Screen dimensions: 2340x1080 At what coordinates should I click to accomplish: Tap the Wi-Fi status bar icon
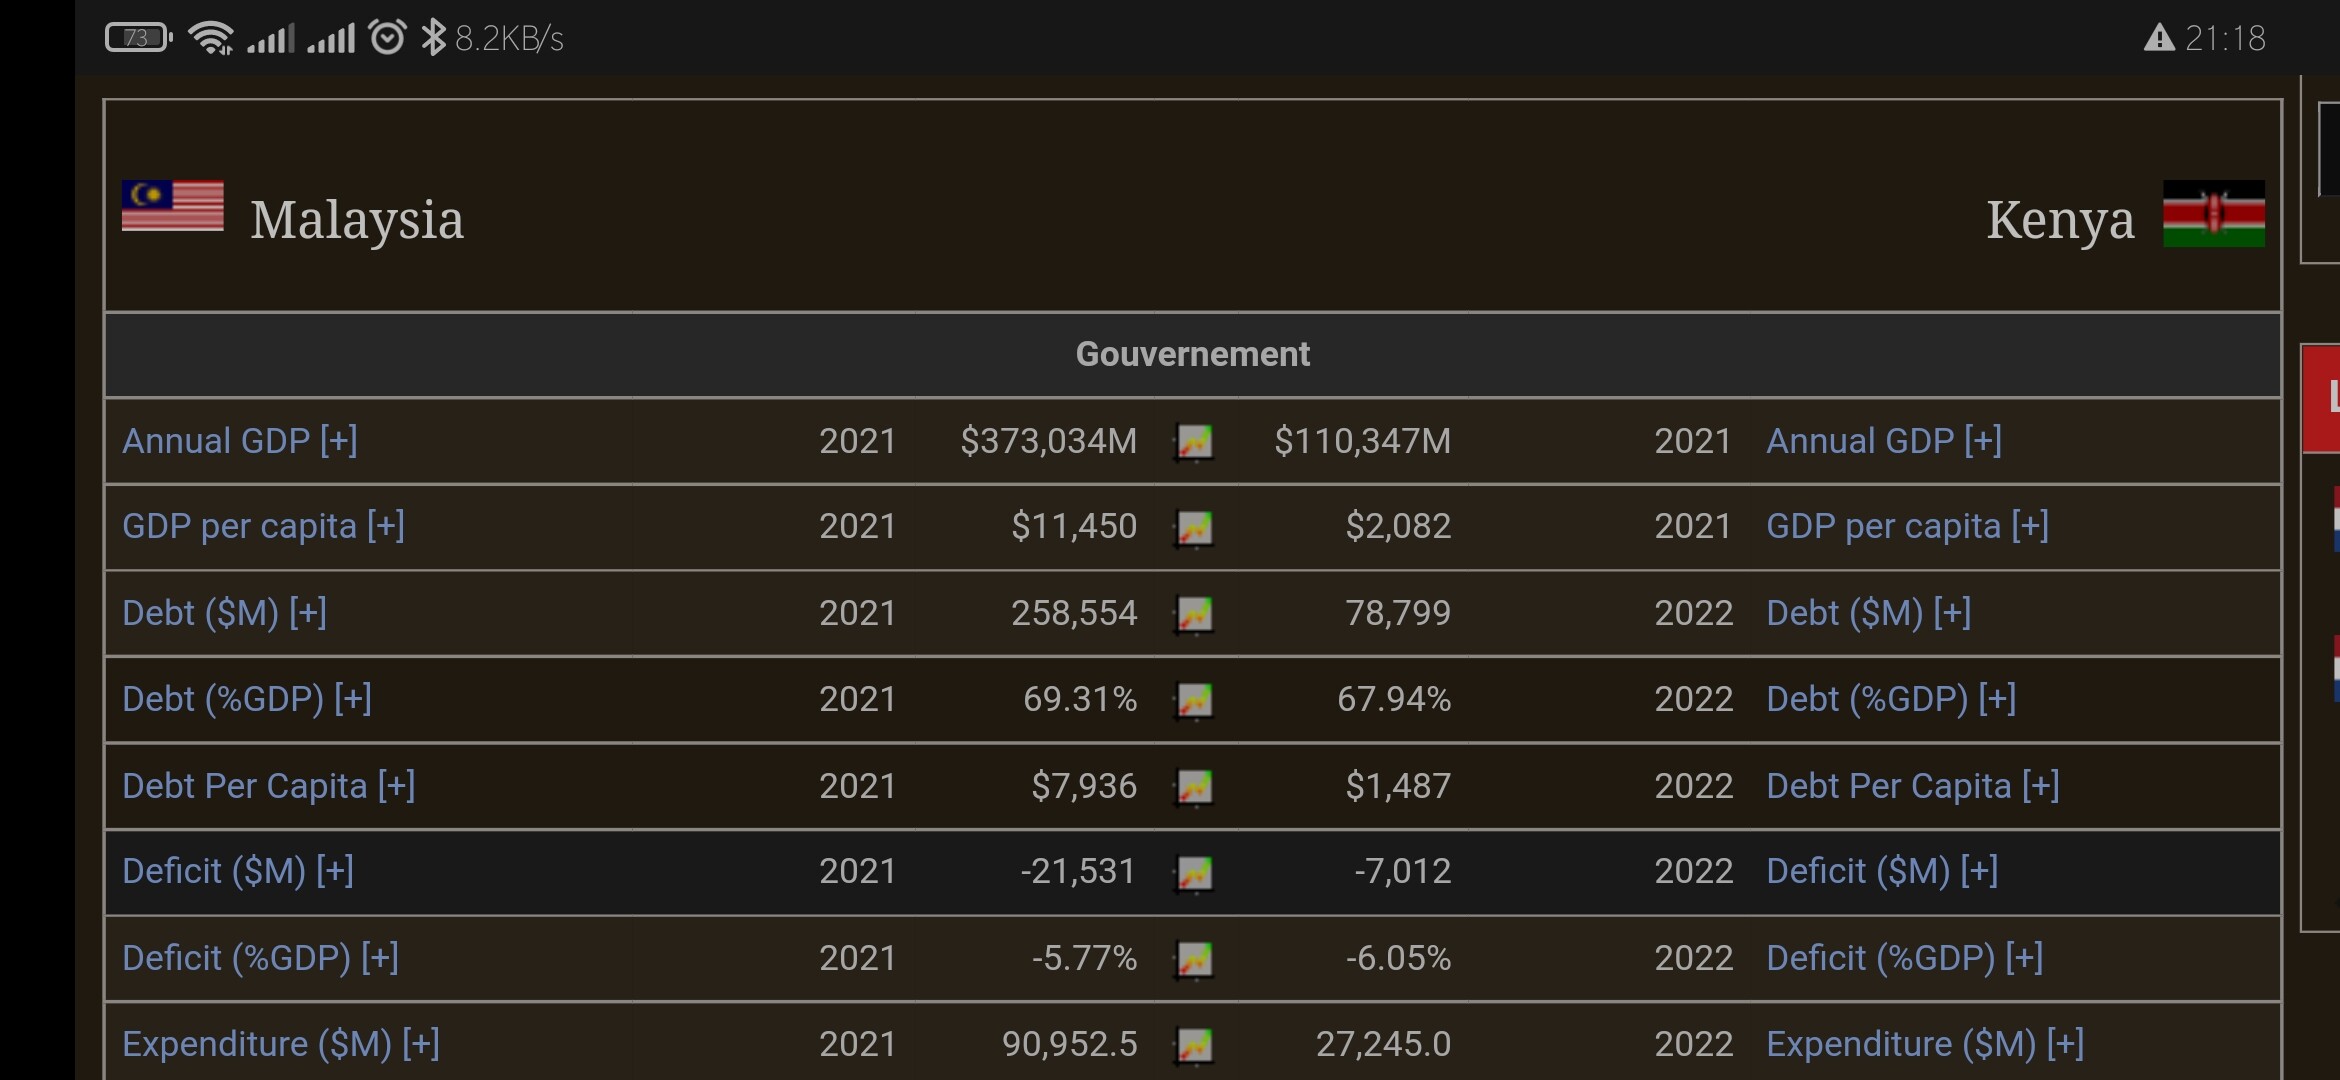[x=210, y=38]
